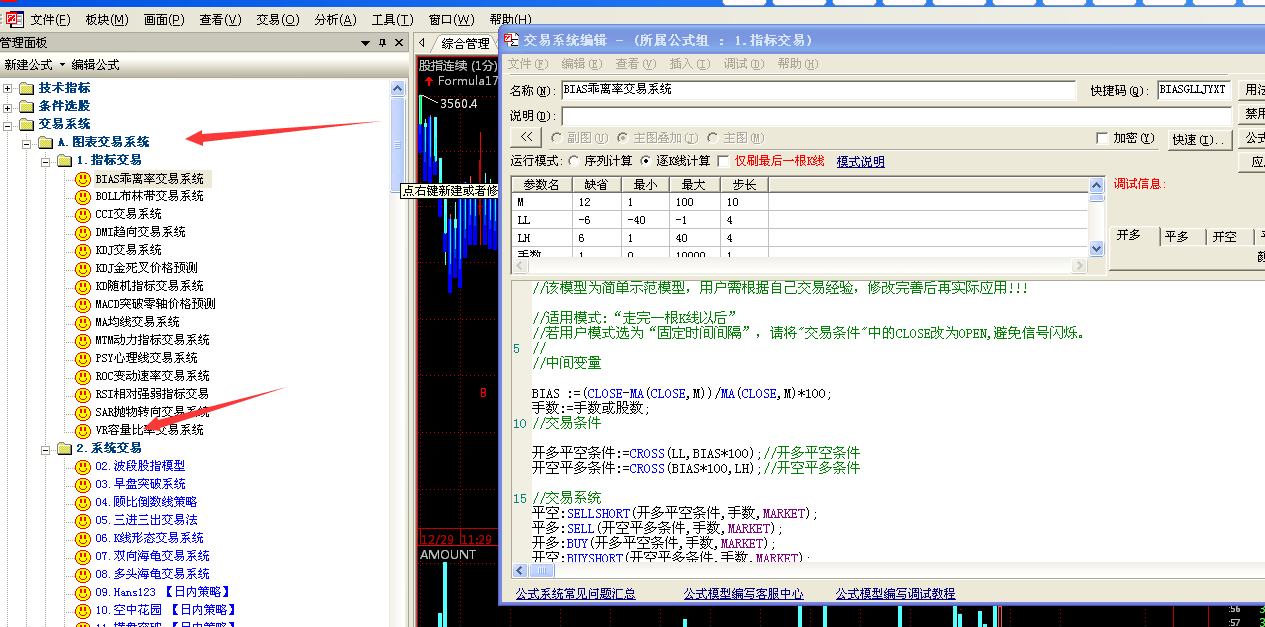Click the folder icon of 条件选股
1265x627 pixels.
pyautogui.click(x=27, y=106)
